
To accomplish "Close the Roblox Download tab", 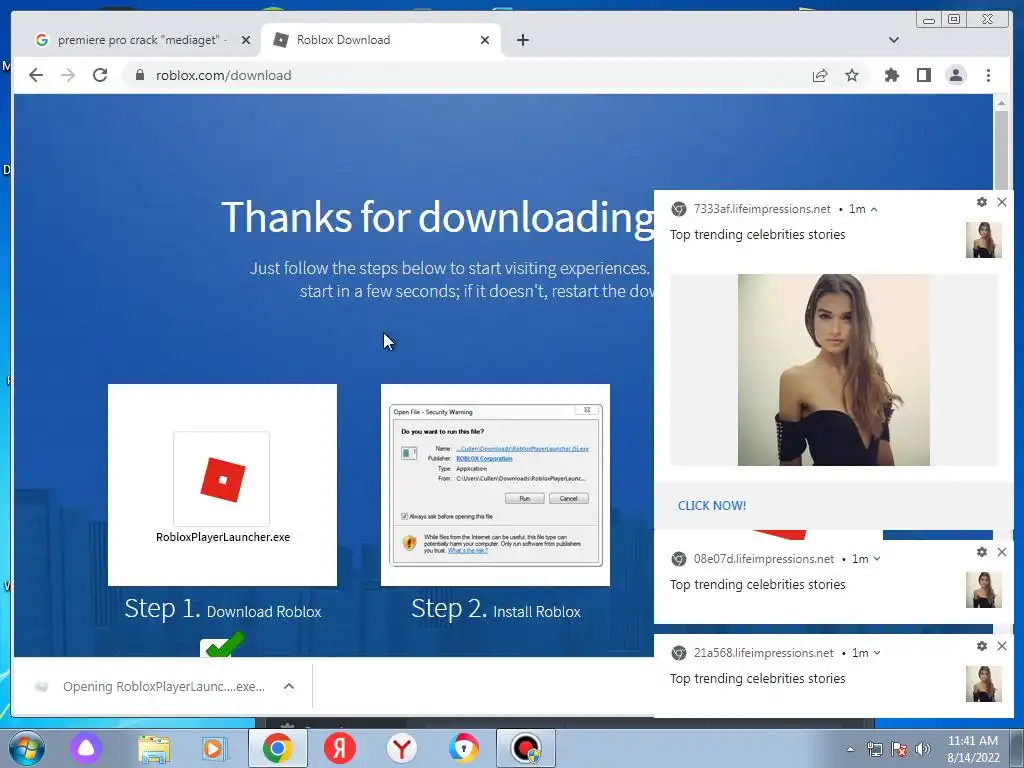I will click(485, 40).
